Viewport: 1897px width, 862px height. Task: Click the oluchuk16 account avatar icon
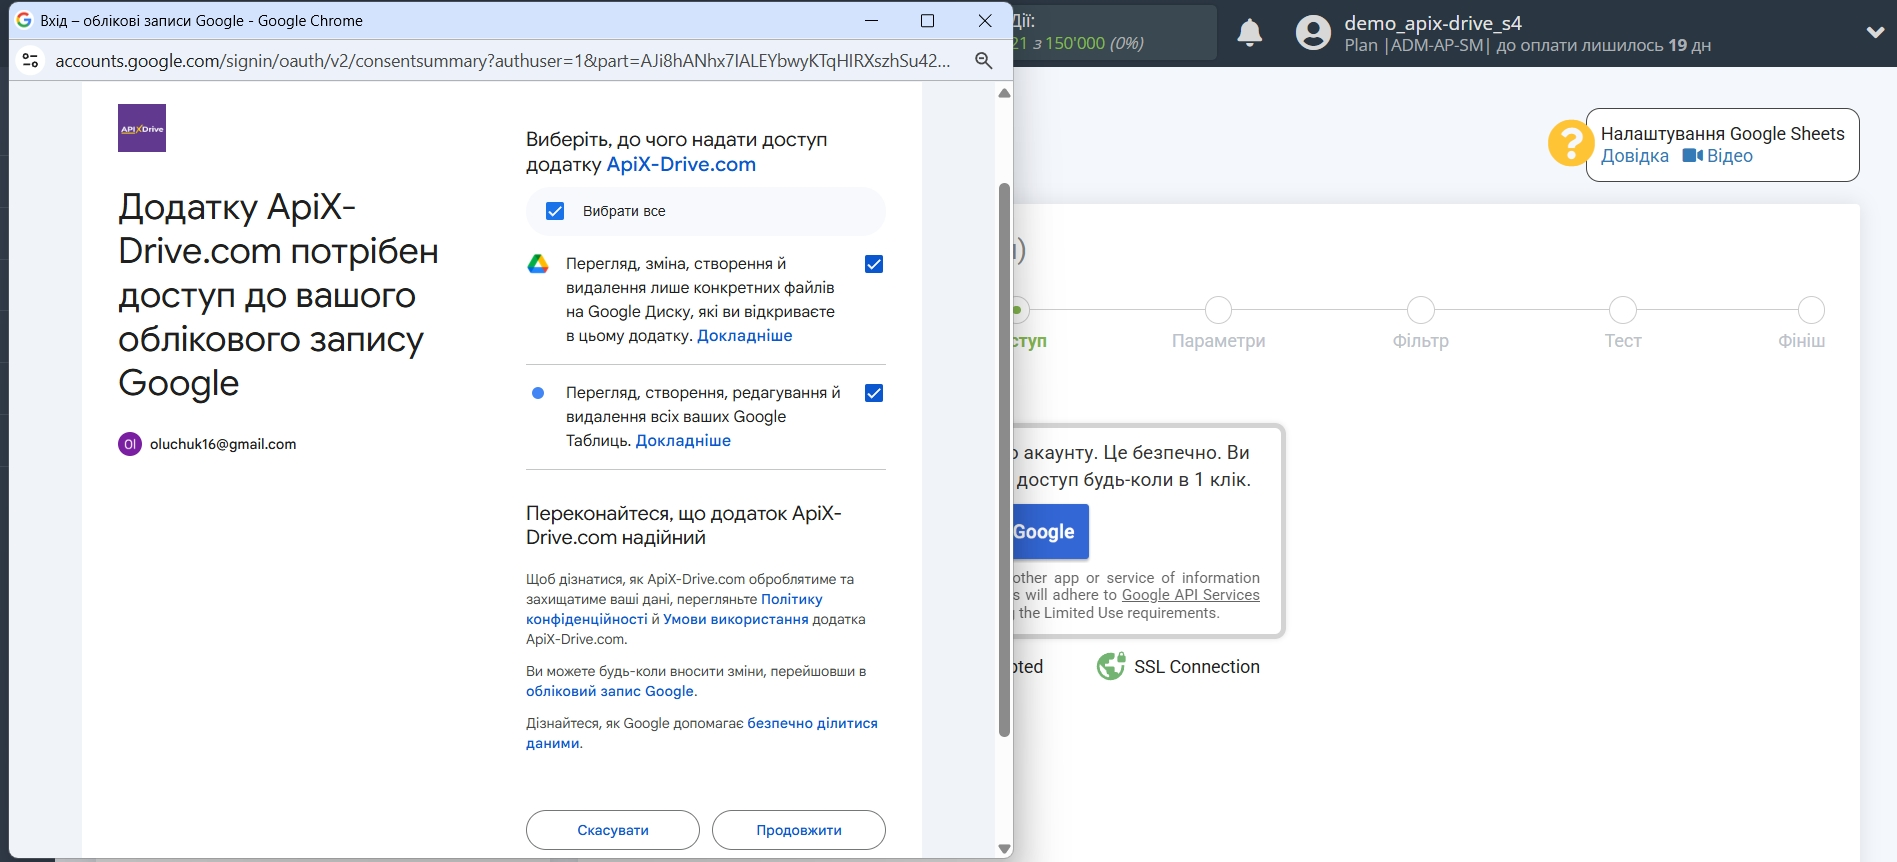130,444
